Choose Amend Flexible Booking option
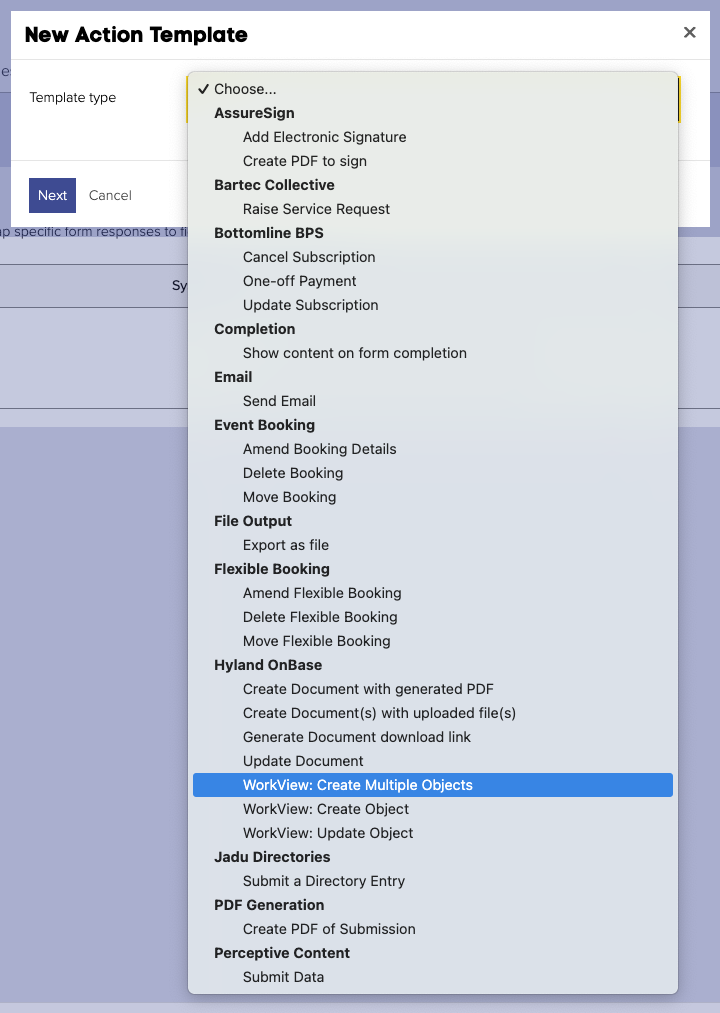Image resolution: width=720 pixels, height=1013 pixels. click(433, 593)
